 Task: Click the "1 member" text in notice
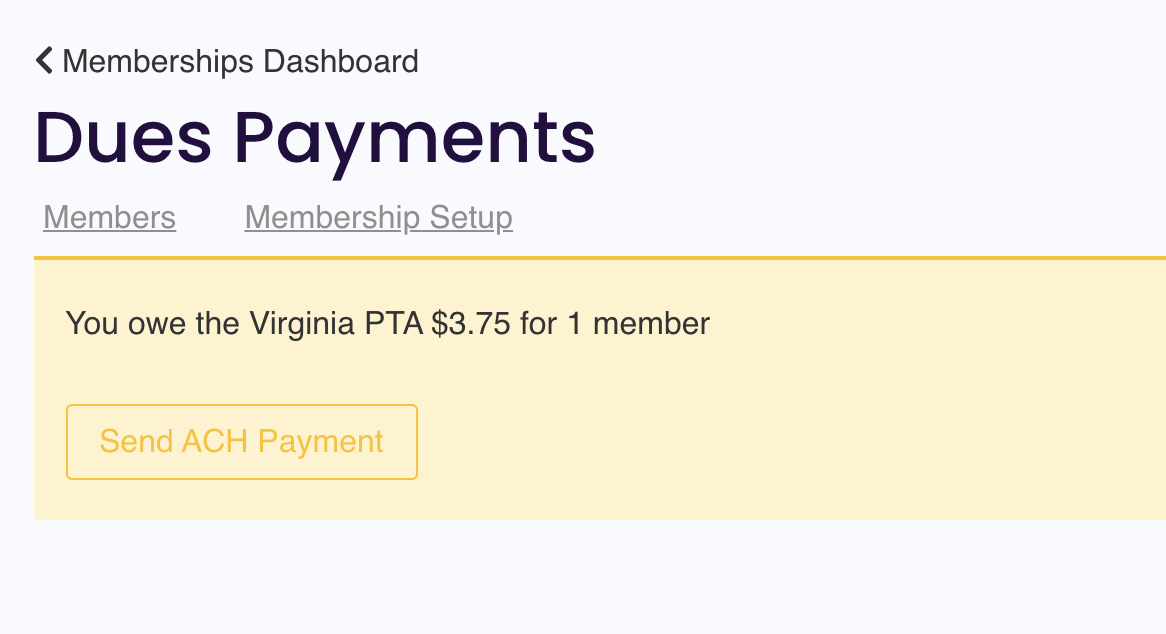(x=638, y=324)
